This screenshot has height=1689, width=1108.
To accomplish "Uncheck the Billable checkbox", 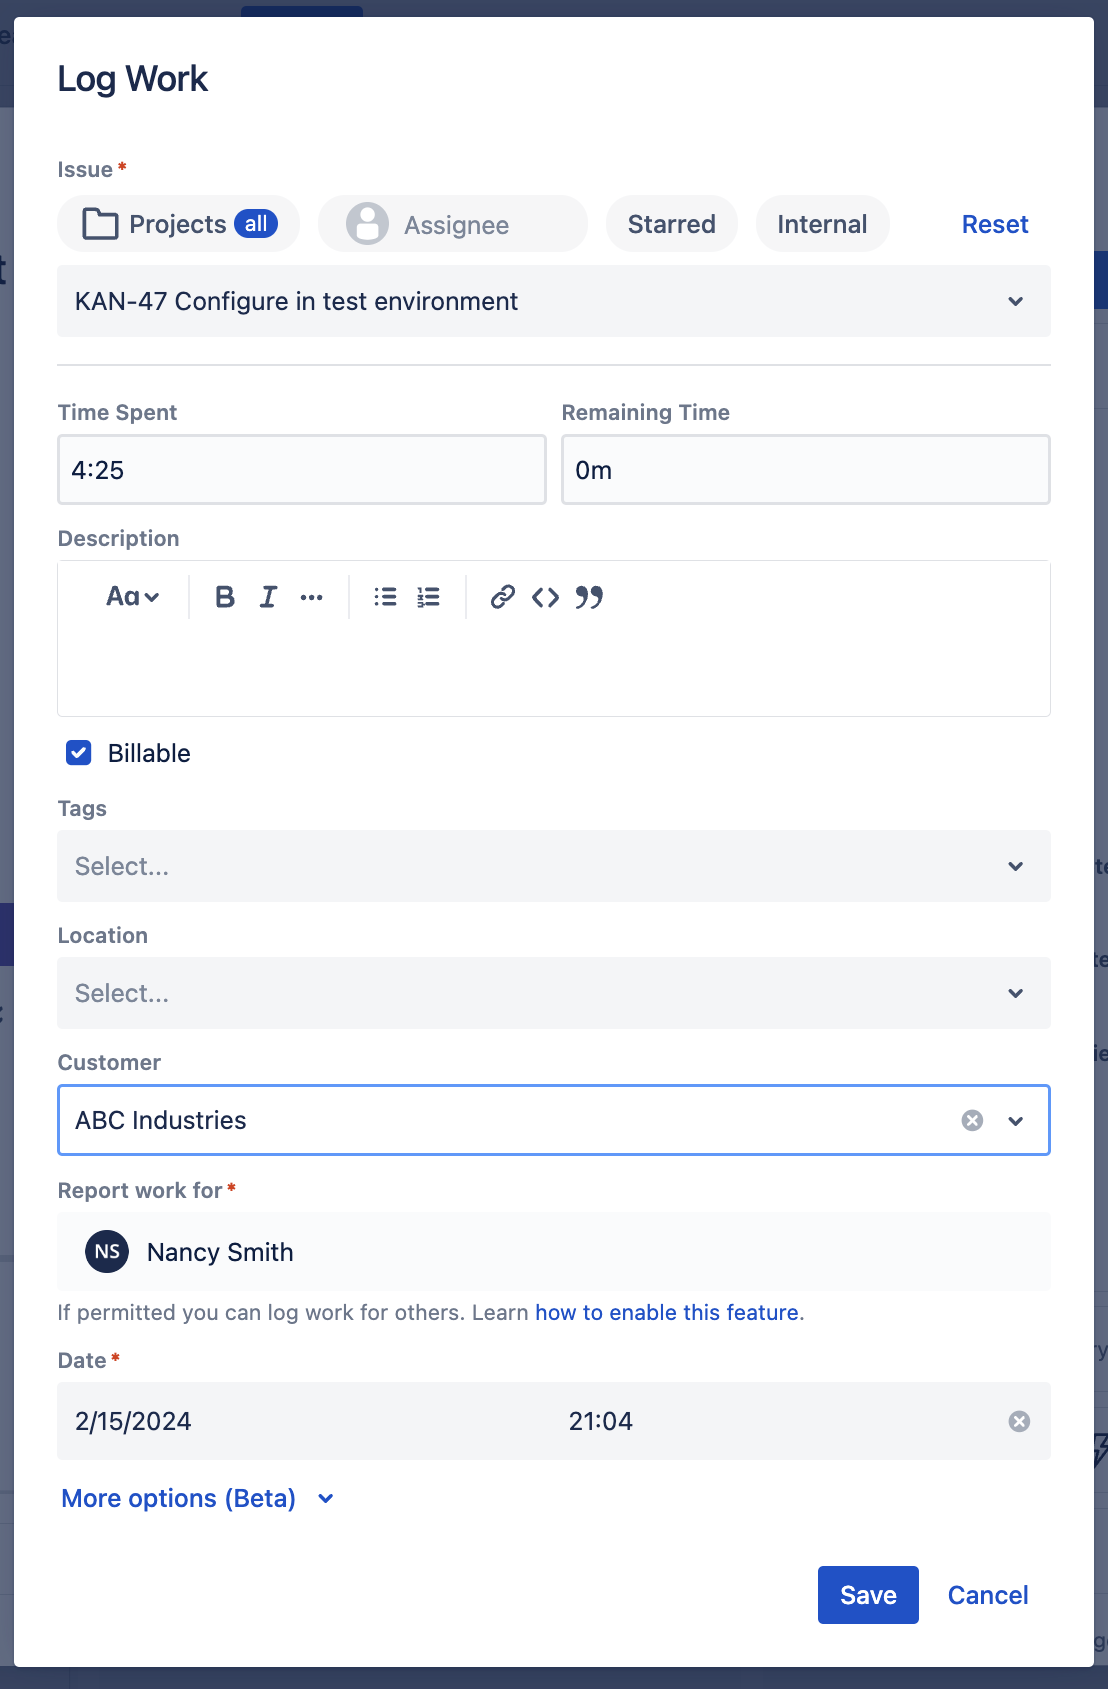I will pos(79,753).
